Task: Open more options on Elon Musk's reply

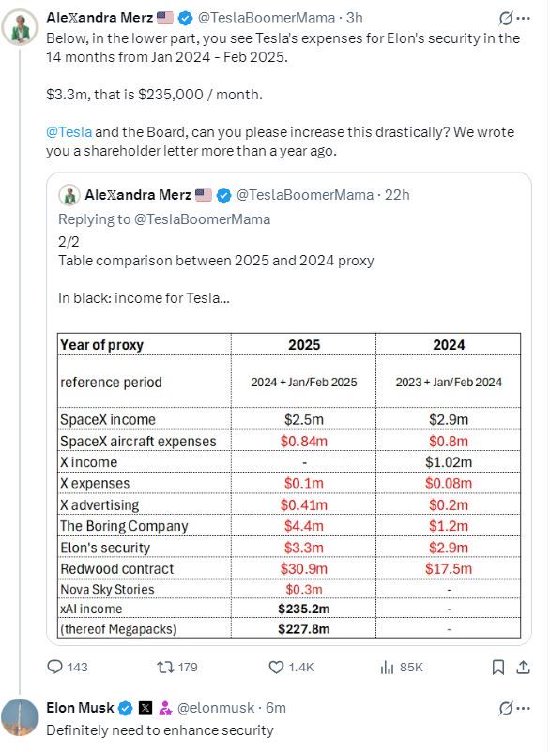Action: pos(524,708)
